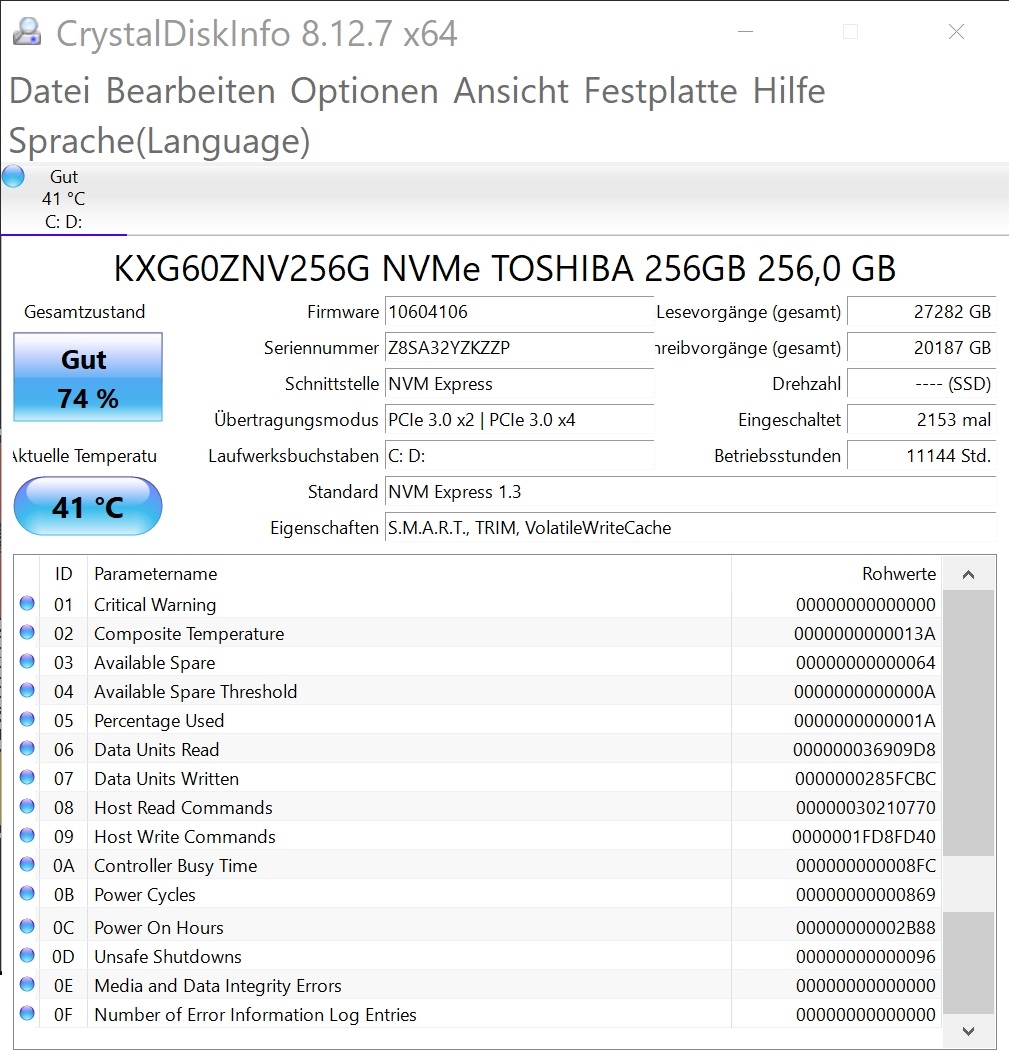Select the Data Units Written parameter name

tap(166, 779)
